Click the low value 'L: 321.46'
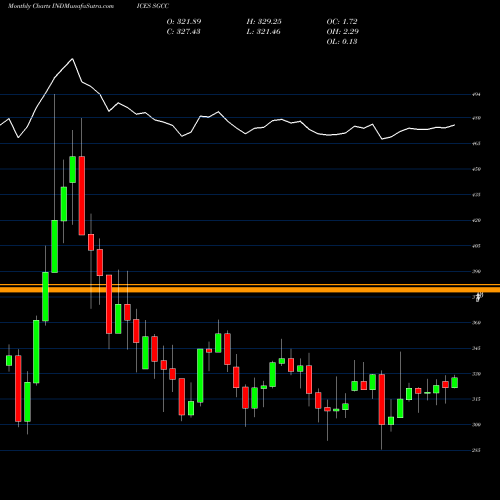The width and height of the screenshot is (500, 500). tap(263, 32)
